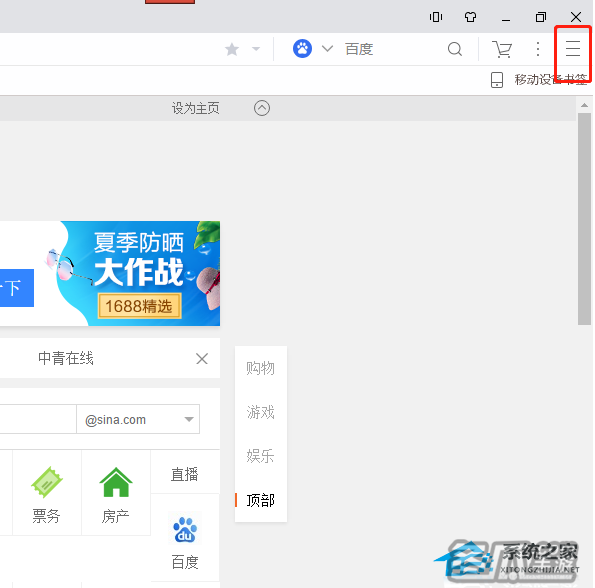Close the 中青在线 panel
The image size is (595, 588).
pos(202,358)
